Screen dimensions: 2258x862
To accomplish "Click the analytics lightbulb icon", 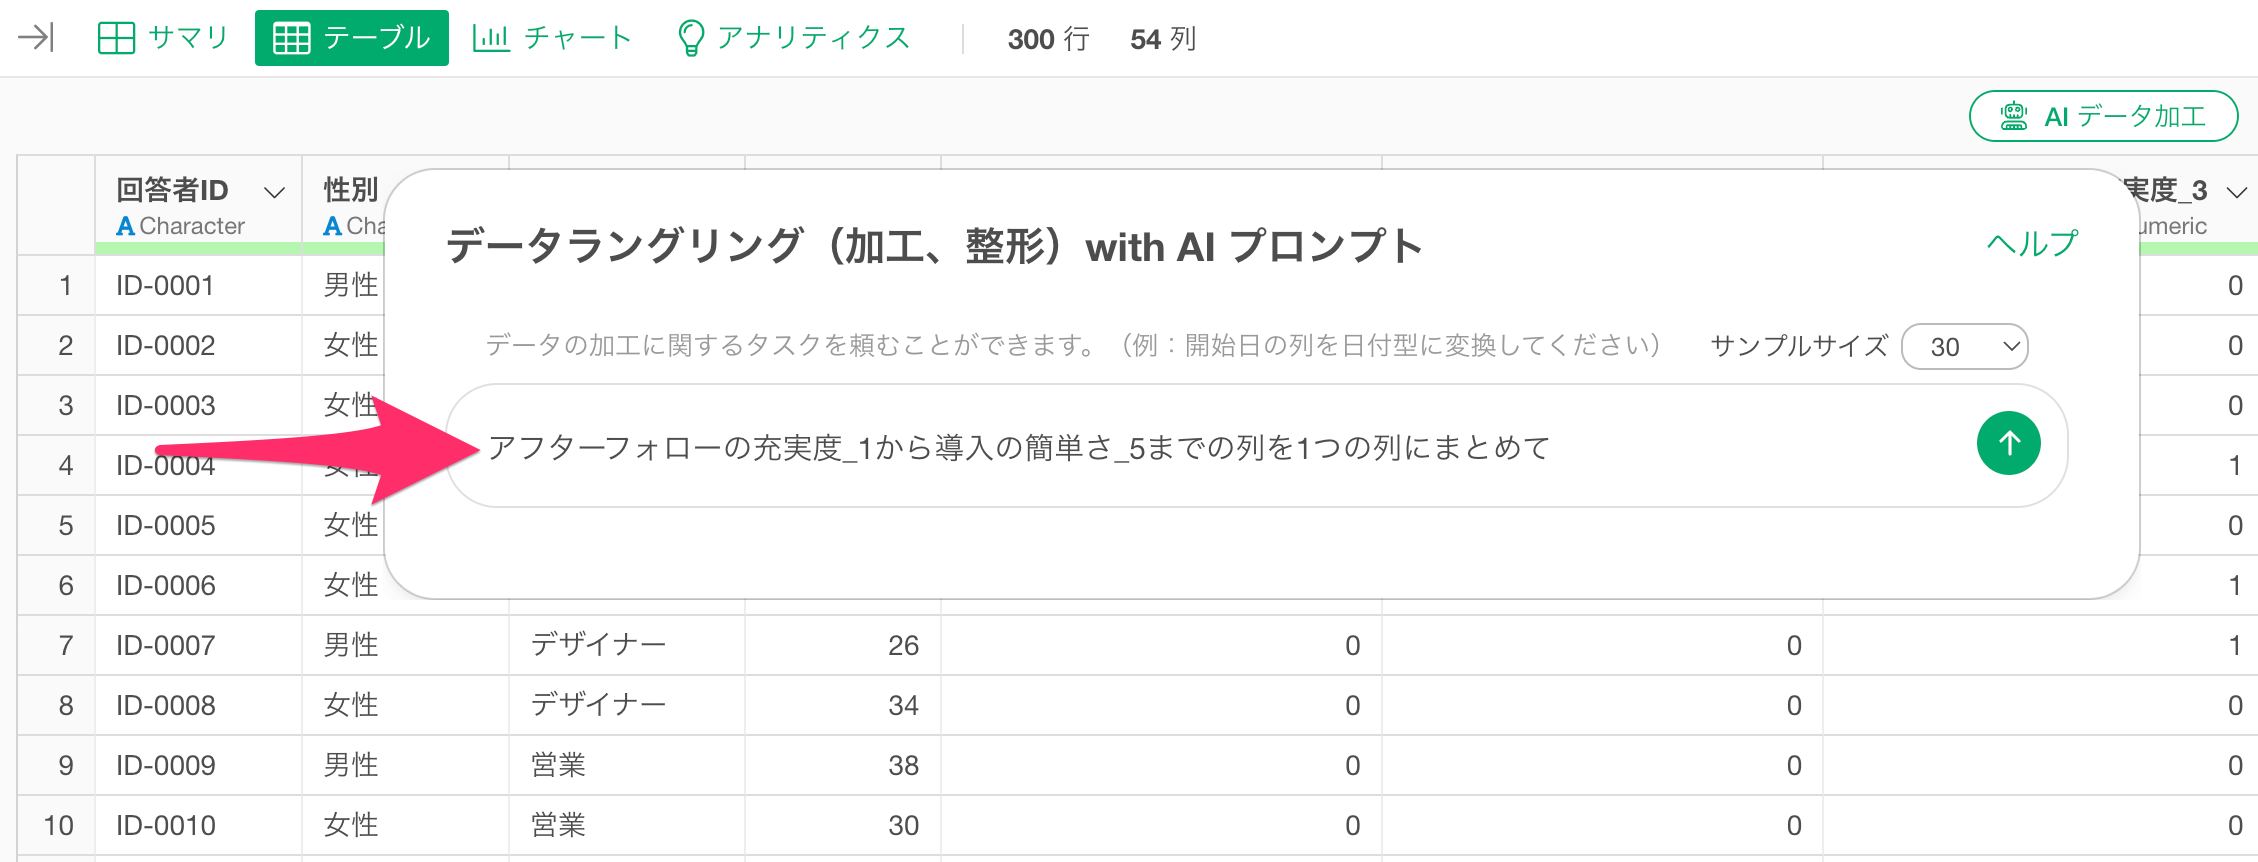I will point(690,38).
